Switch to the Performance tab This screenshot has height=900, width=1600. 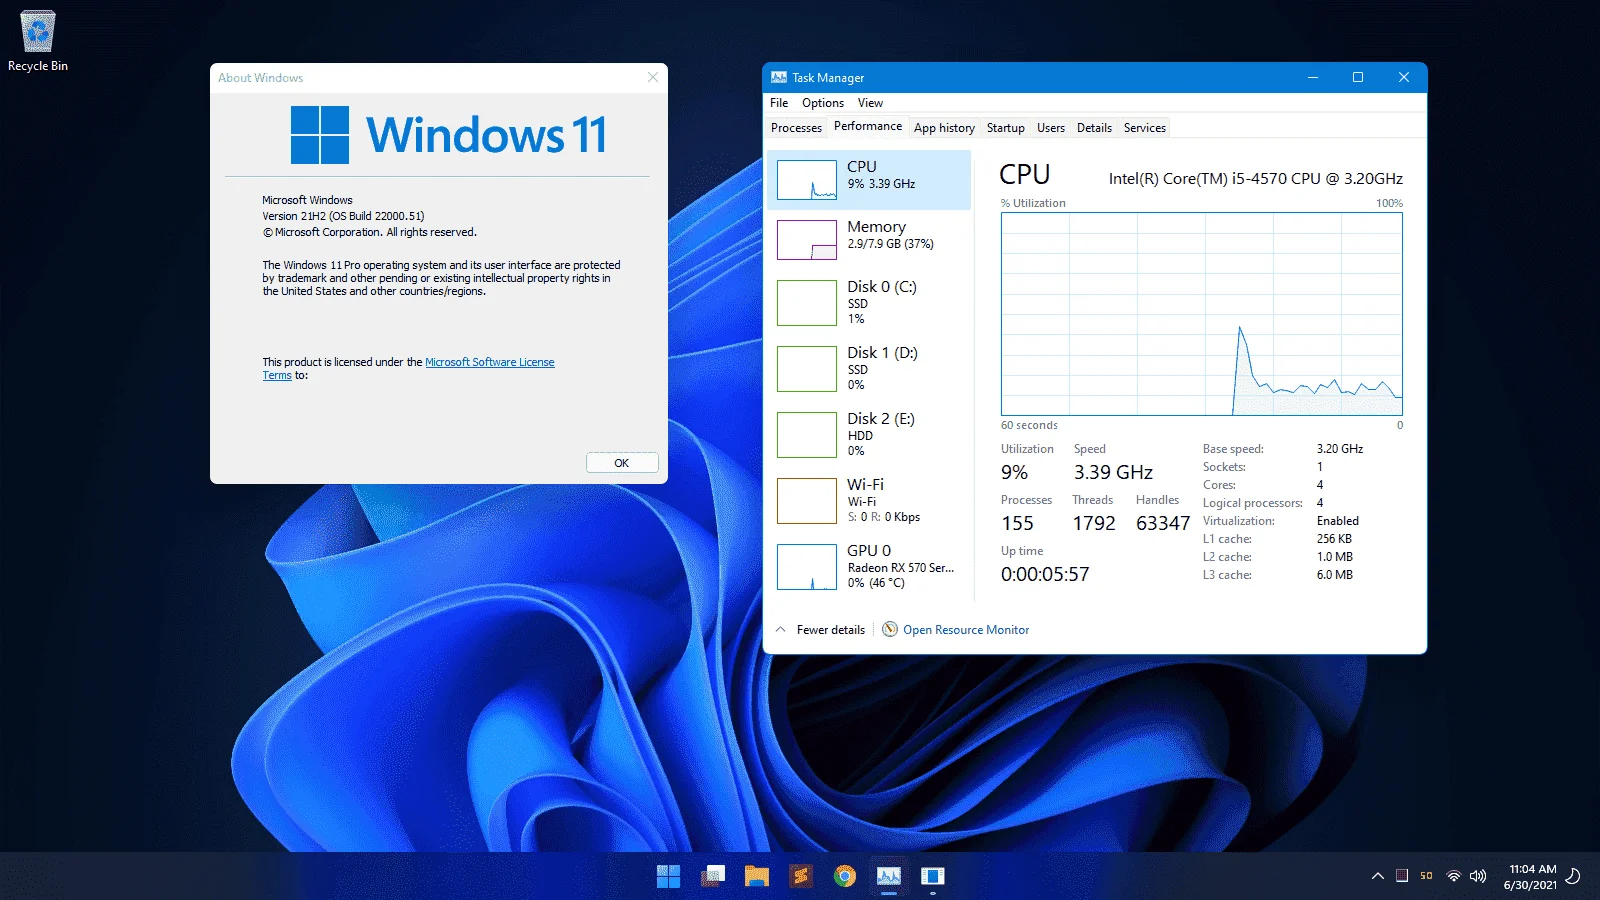click(868, 127)
